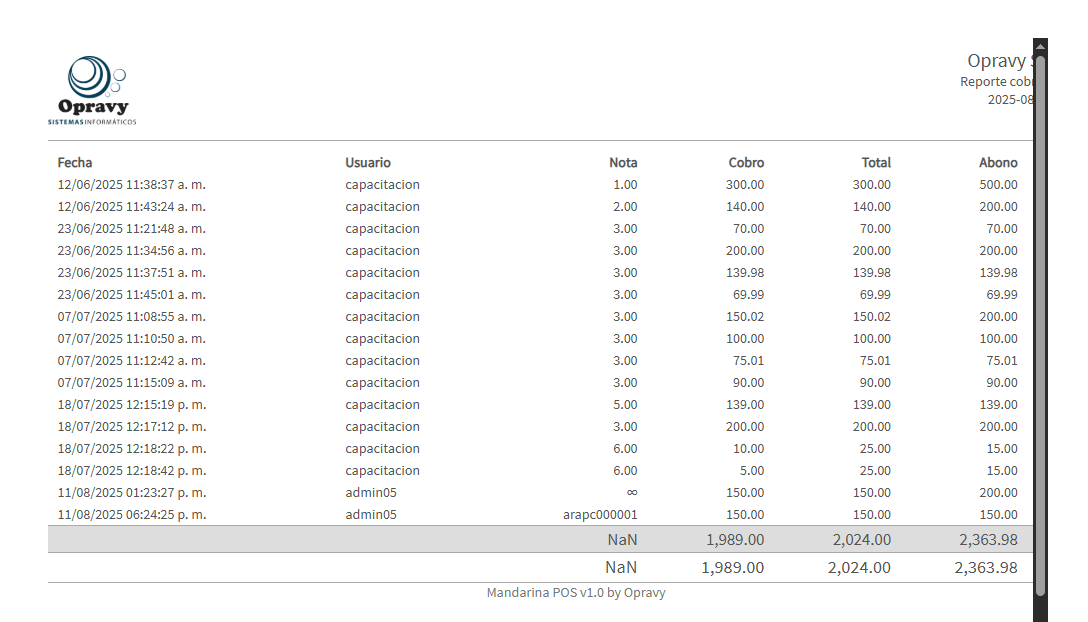Click total value 140.00
This screenshot has width=1088, height=622.
point(872,207)
